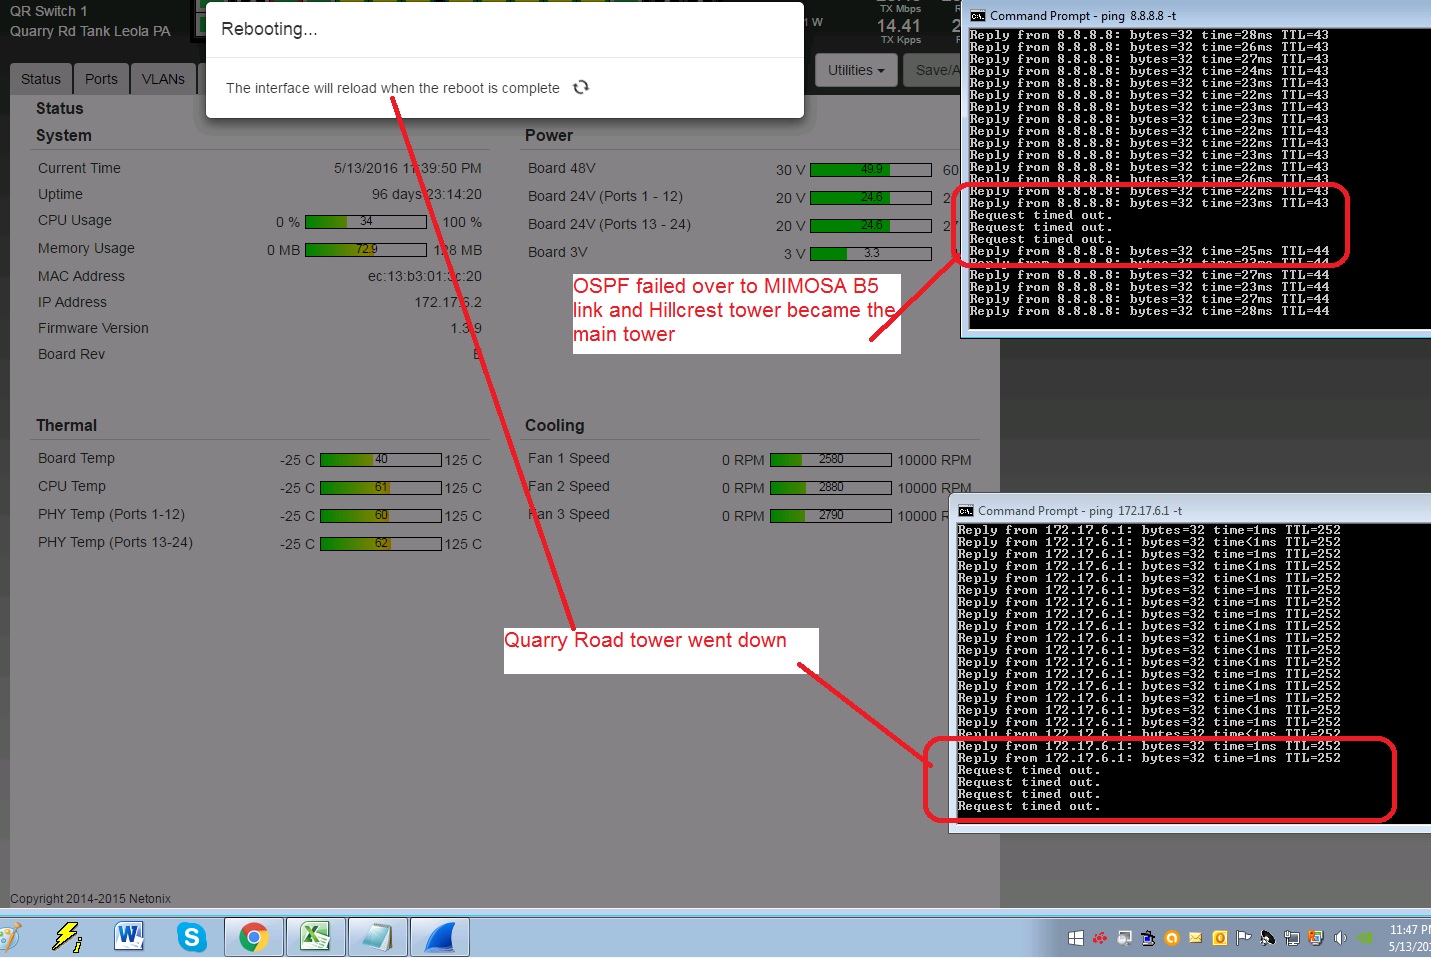The height and width of the screenshot is (958, 1431).
Task: Open Wireshark from the taskbar
Action: click(x=439, y=937)
